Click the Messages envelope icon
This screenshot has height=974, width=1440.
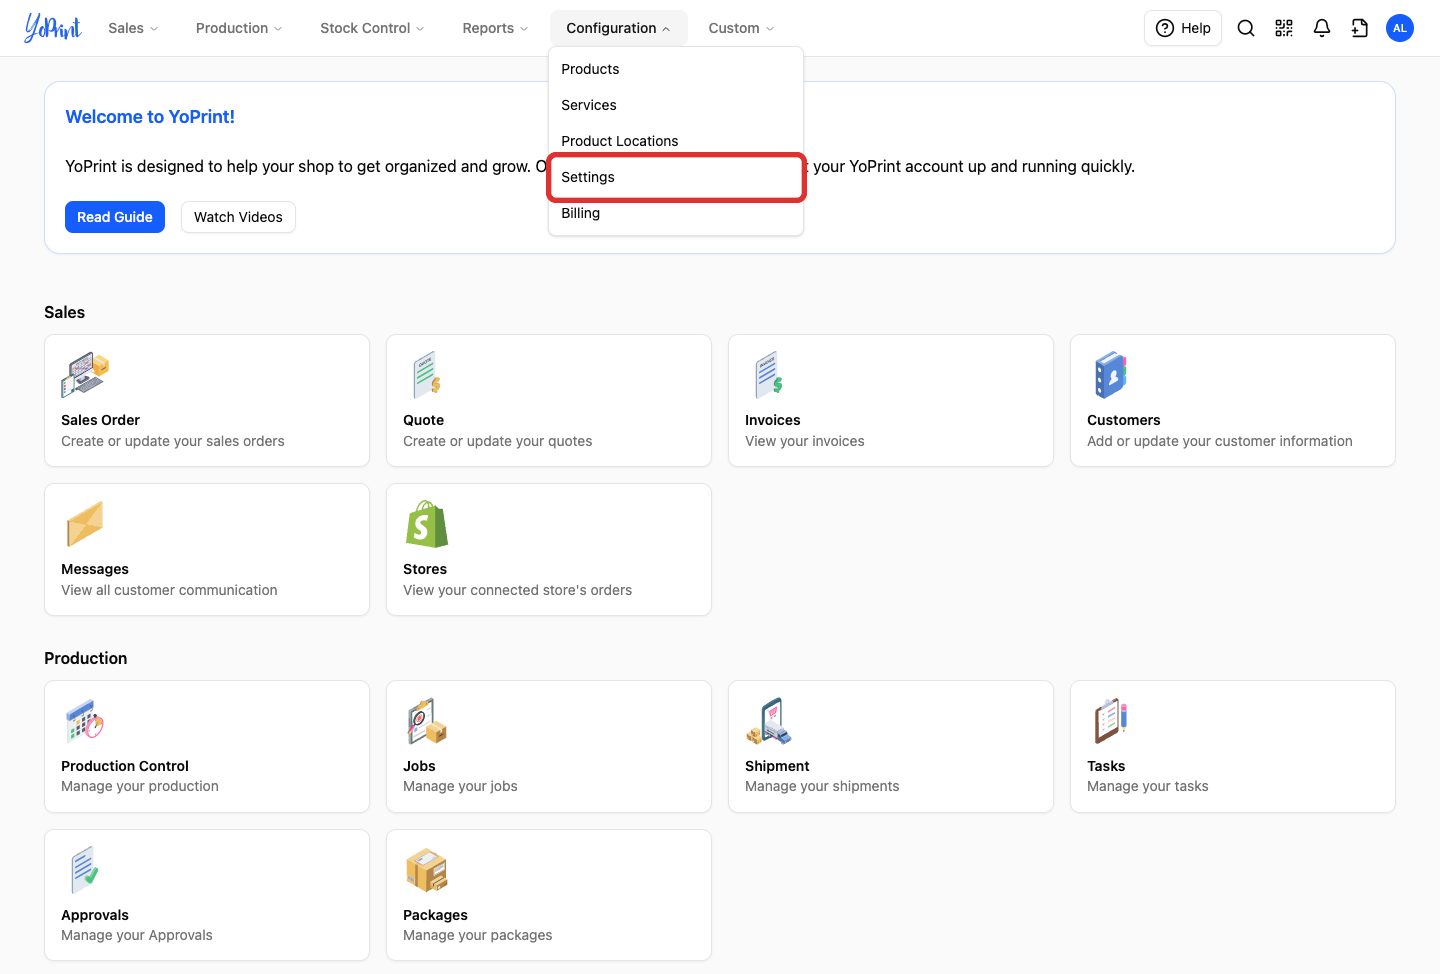pos(85,524)
